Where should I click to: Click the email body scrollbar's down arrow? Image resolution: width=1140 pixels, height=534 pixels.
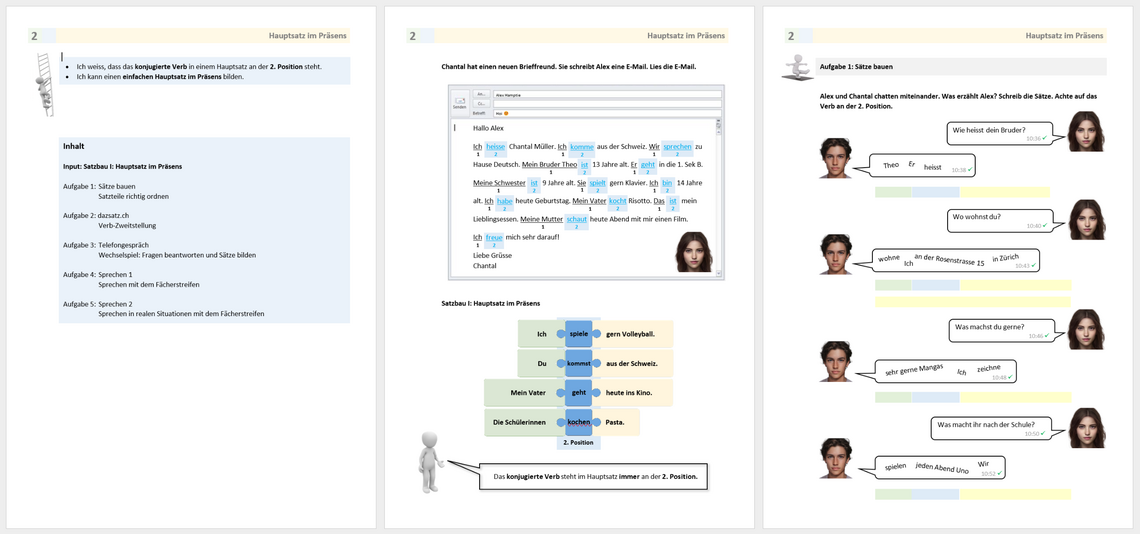tap(717, 273)
